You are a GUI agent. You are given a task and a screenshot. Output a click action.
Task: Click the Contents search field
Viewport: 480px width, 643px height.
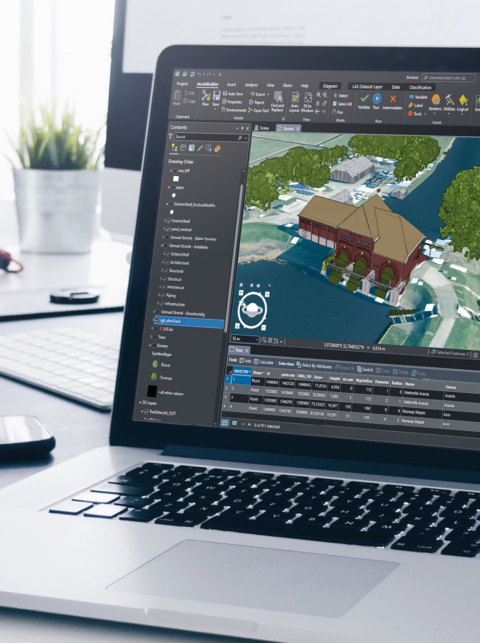pyautogui.click(x=209, y=137)
